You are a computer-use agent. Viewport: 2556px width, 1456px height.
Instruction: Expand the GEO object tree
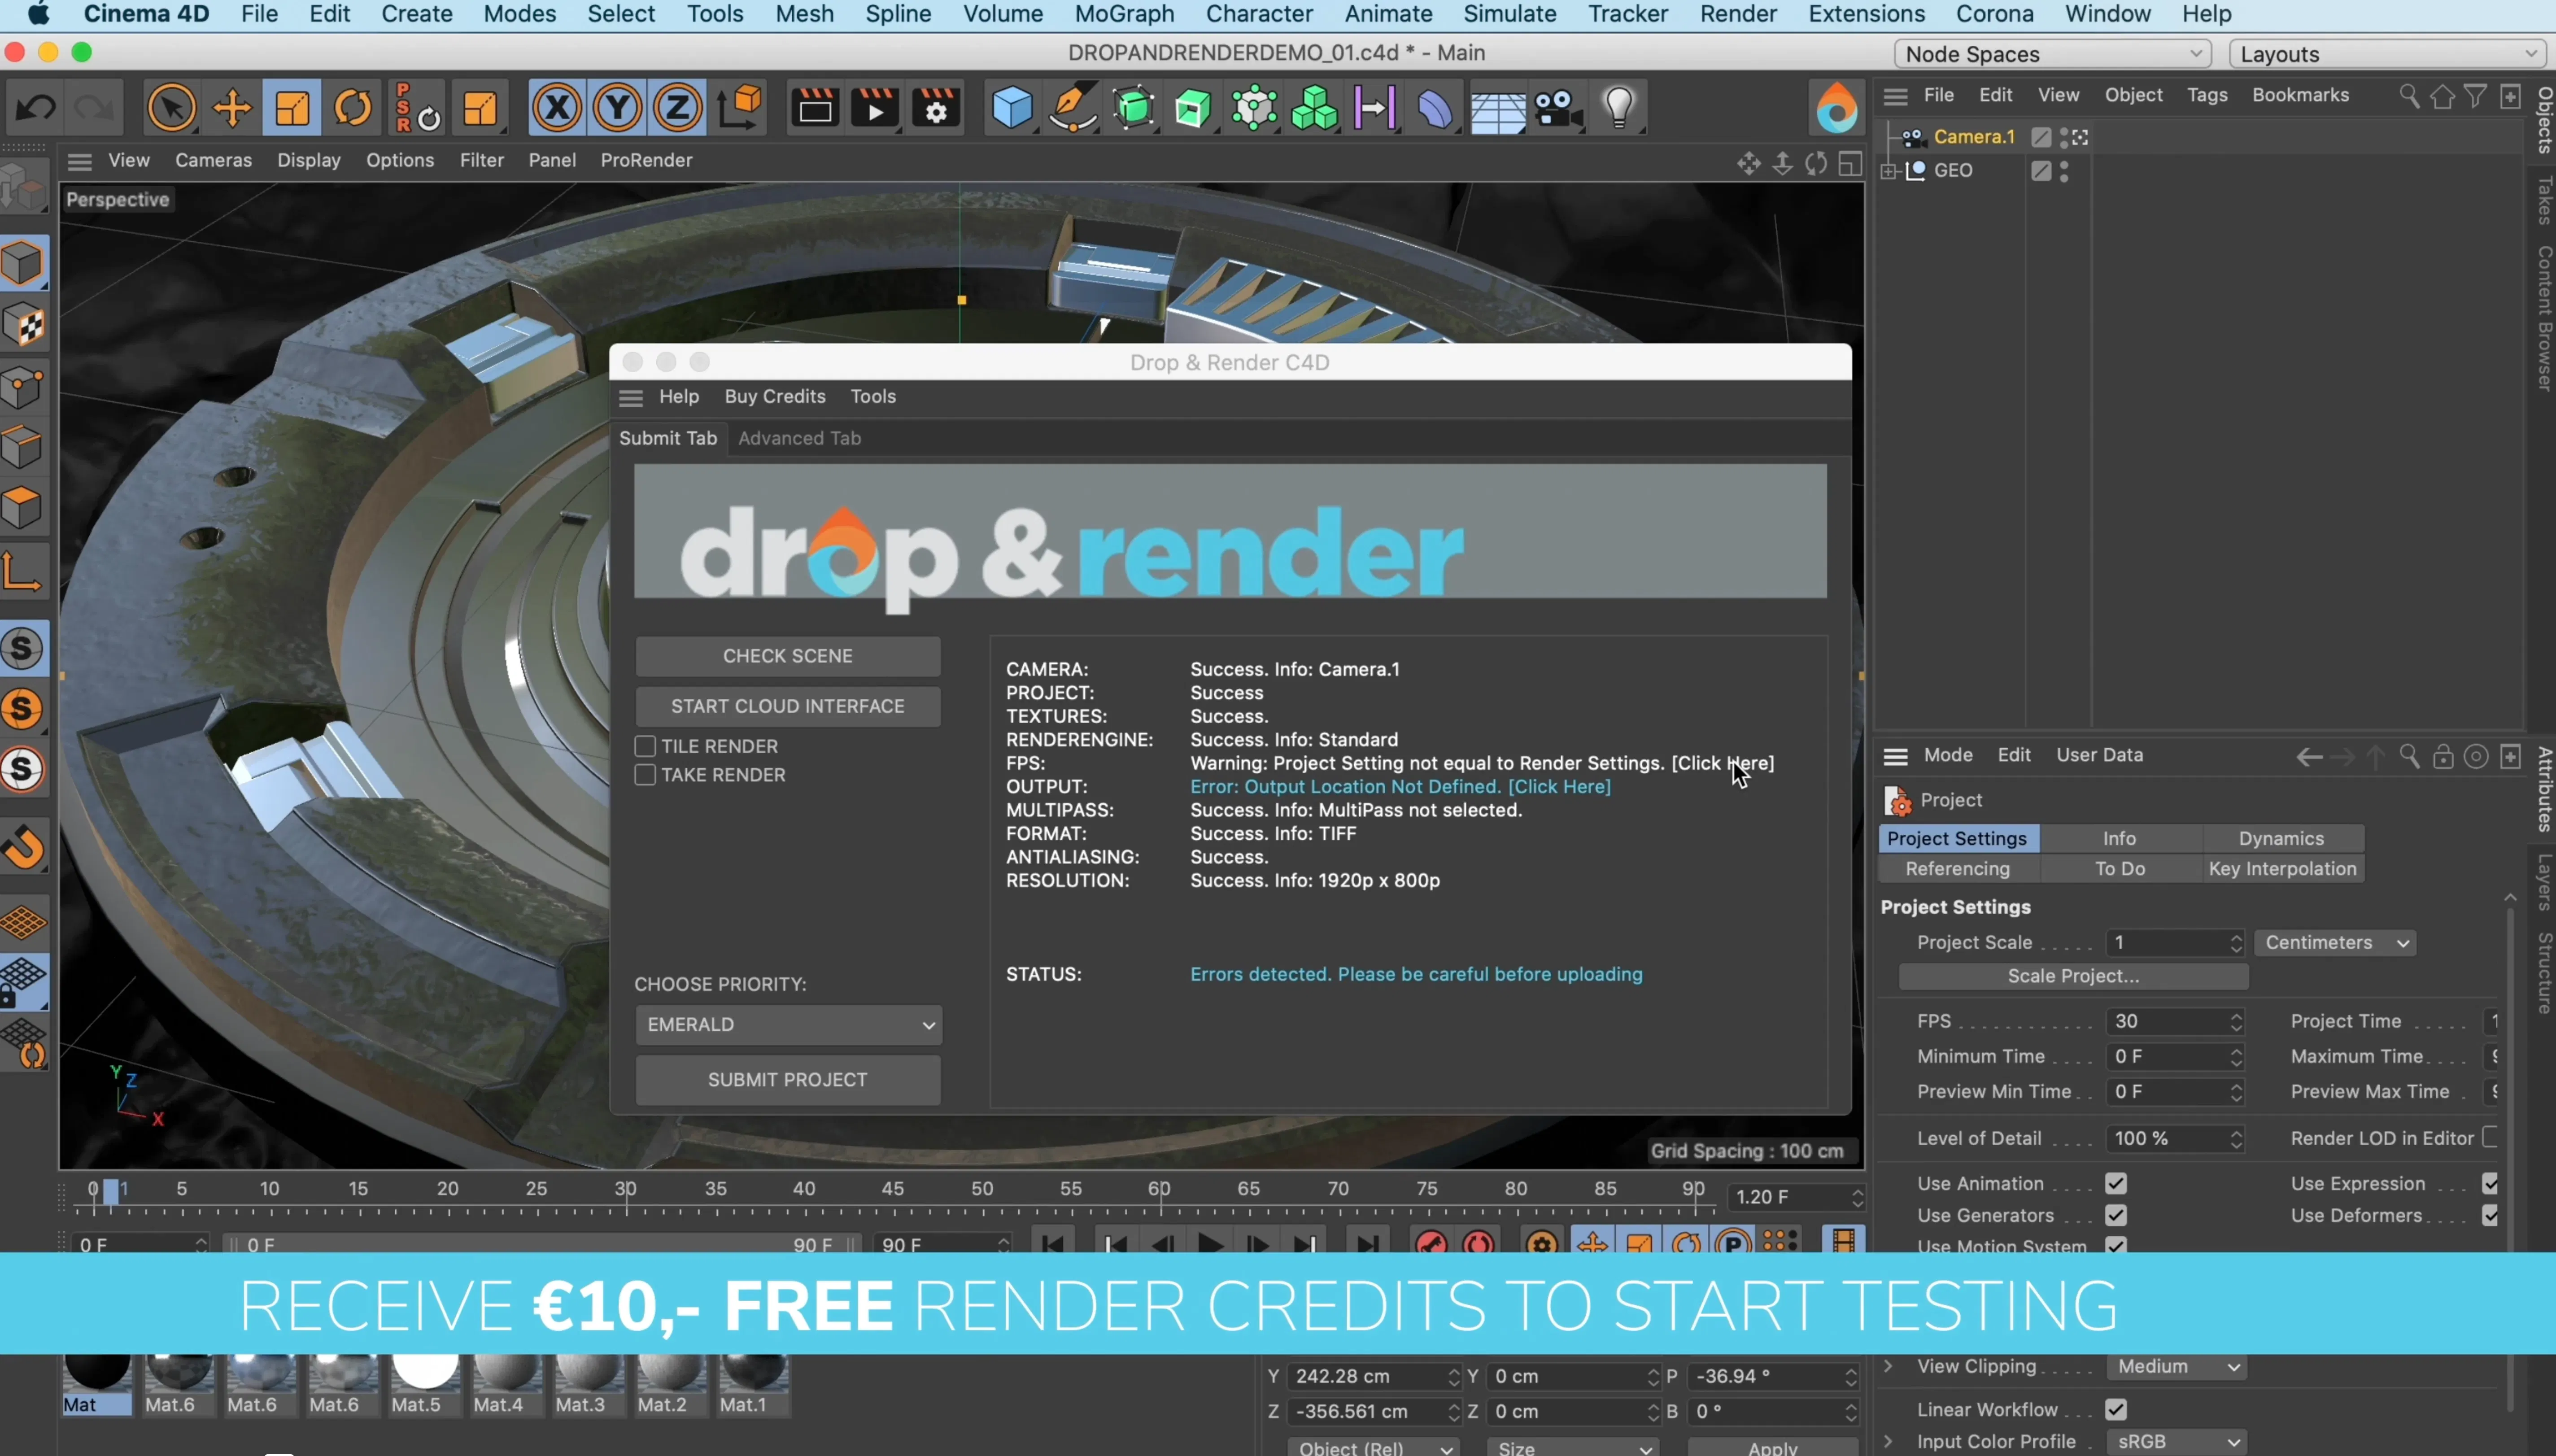pyautogui.click(x=1889, y=171)
